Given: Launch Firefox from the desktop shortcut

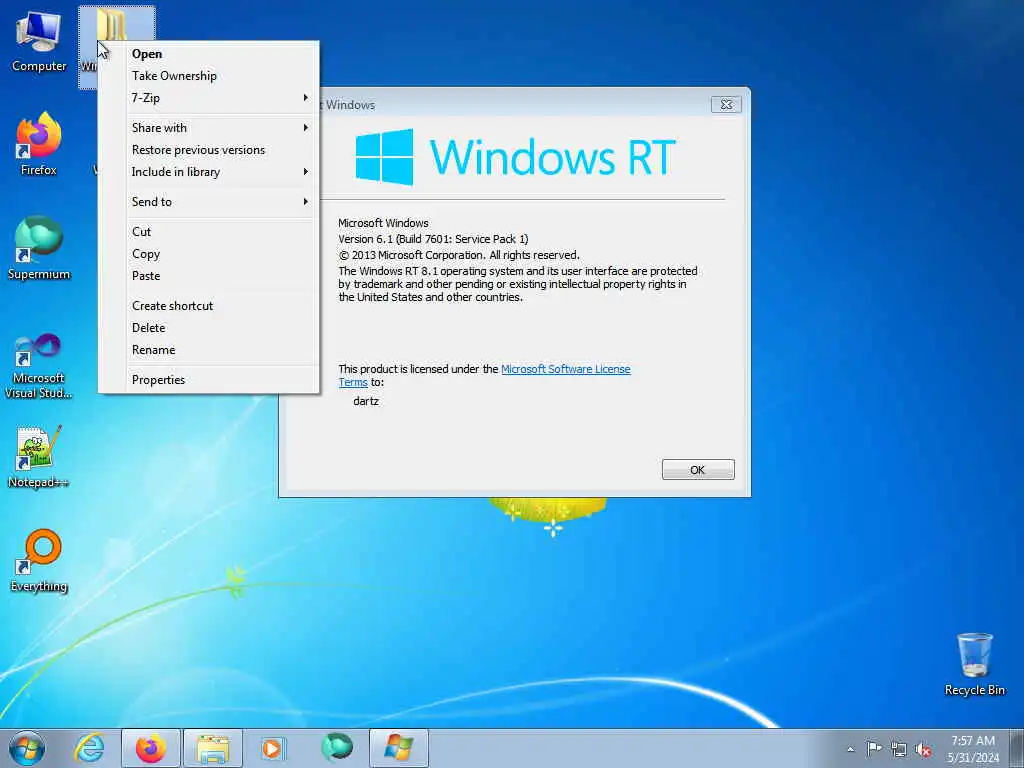Looking at the screenshot, I should (x=39, y=144).
